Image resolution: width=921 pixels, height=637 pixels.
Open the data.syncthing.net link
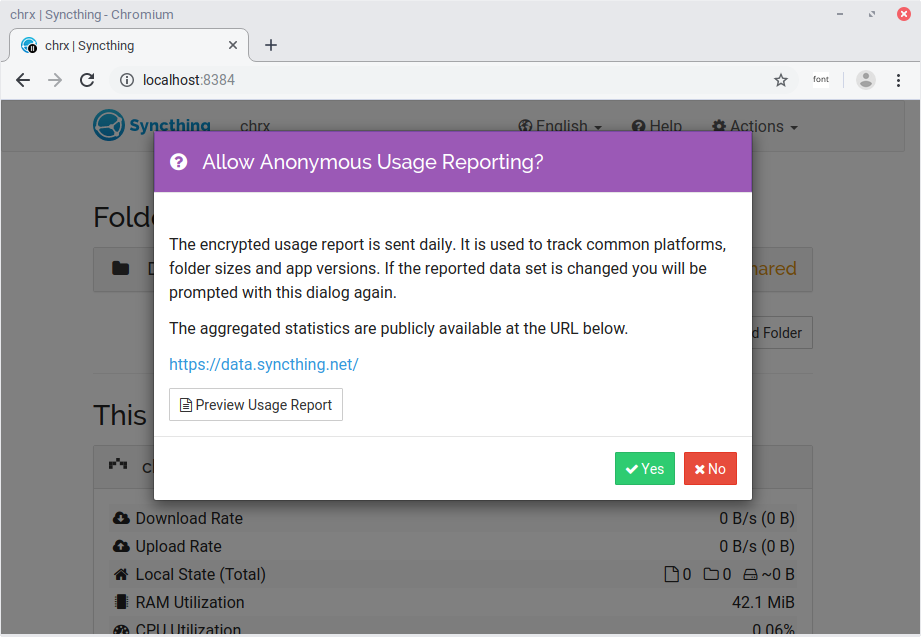[x=263, y=364]
